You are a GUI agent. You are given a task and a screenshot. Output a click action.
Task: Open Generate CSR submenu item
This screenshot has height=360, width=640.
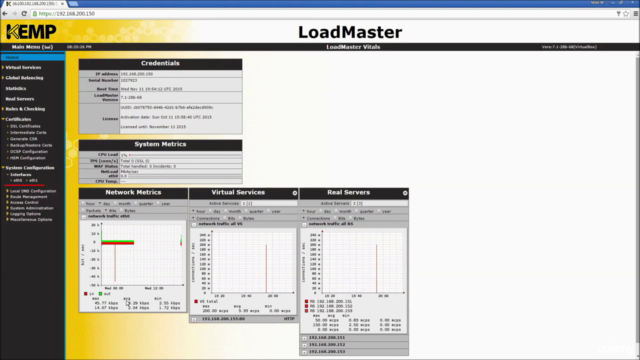tap(23, 139)
